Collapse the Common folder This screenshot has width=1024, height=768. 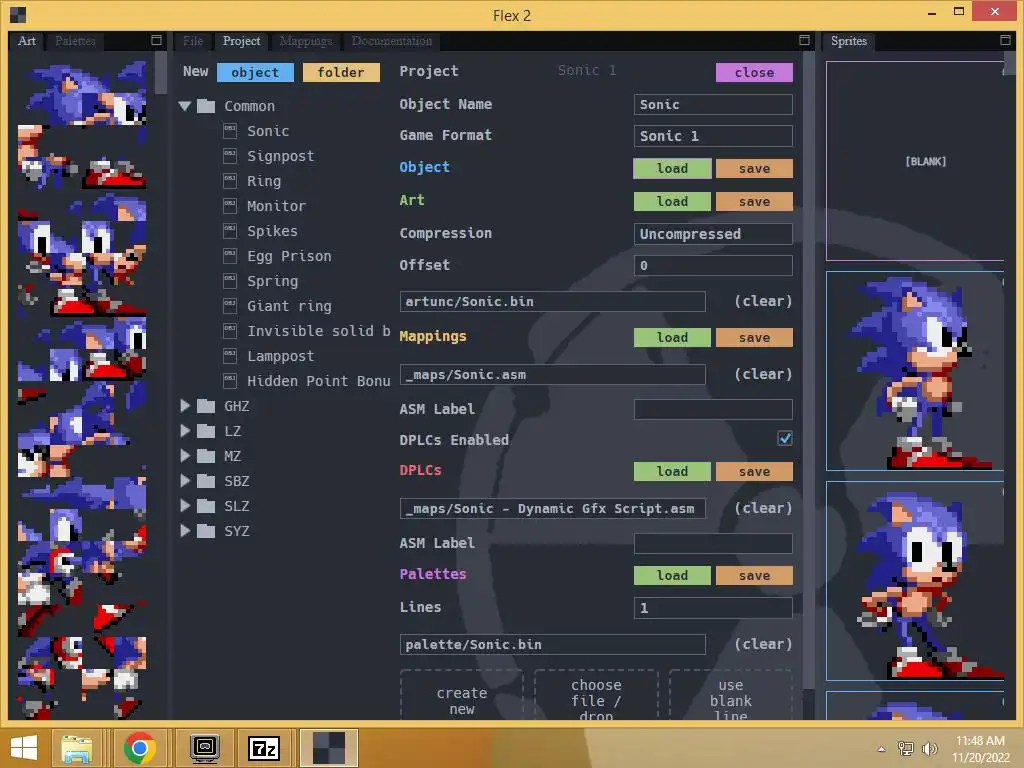[x=185, y=106]
